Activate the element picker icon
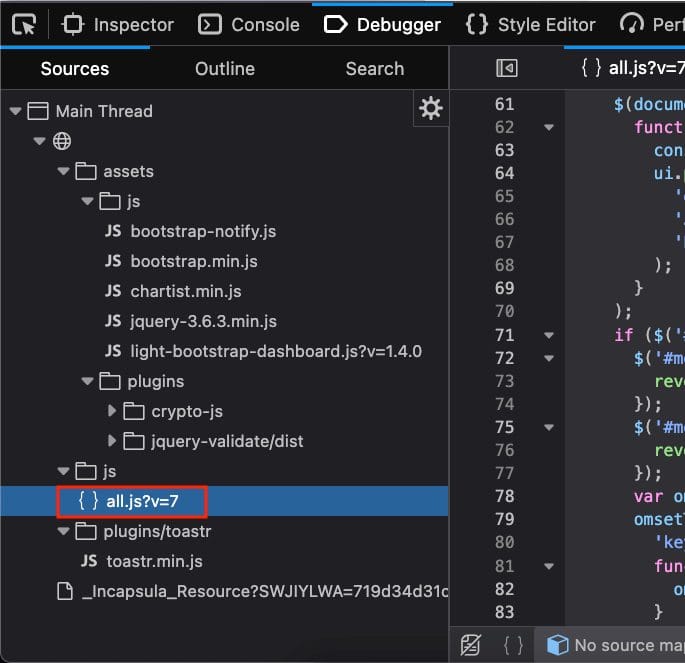Image resolution: width=685 pixels, height=663 pixels. click(x=24, y=24)
